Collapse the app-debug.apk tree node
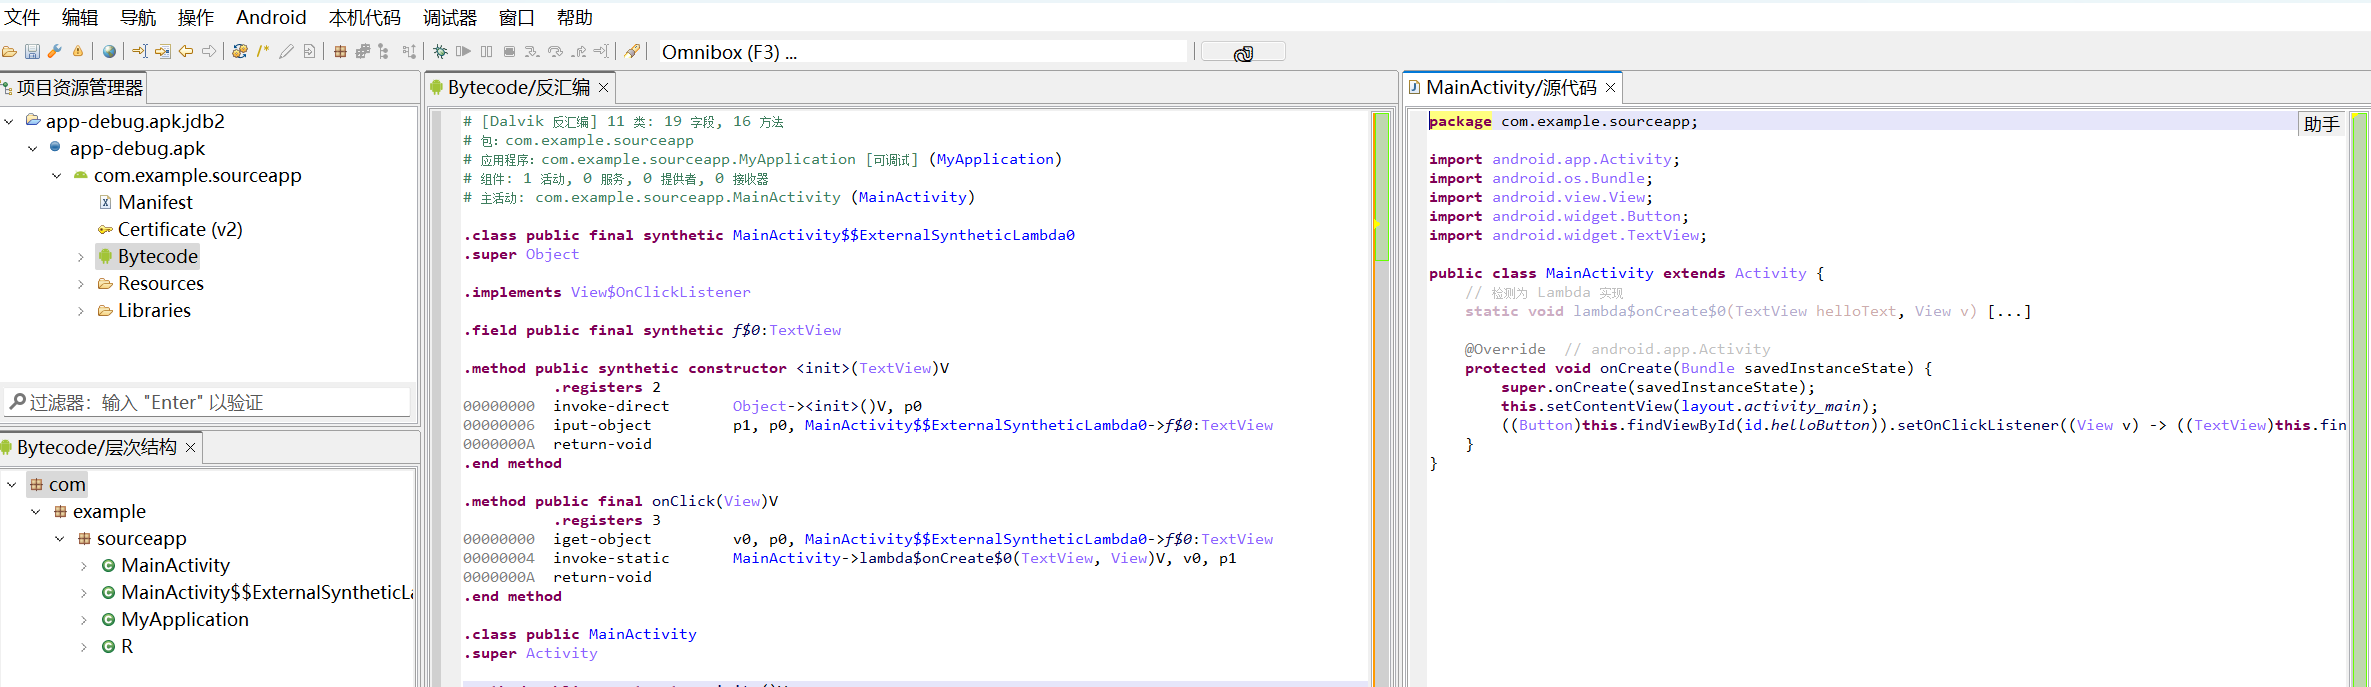 [x=33, y=148]
